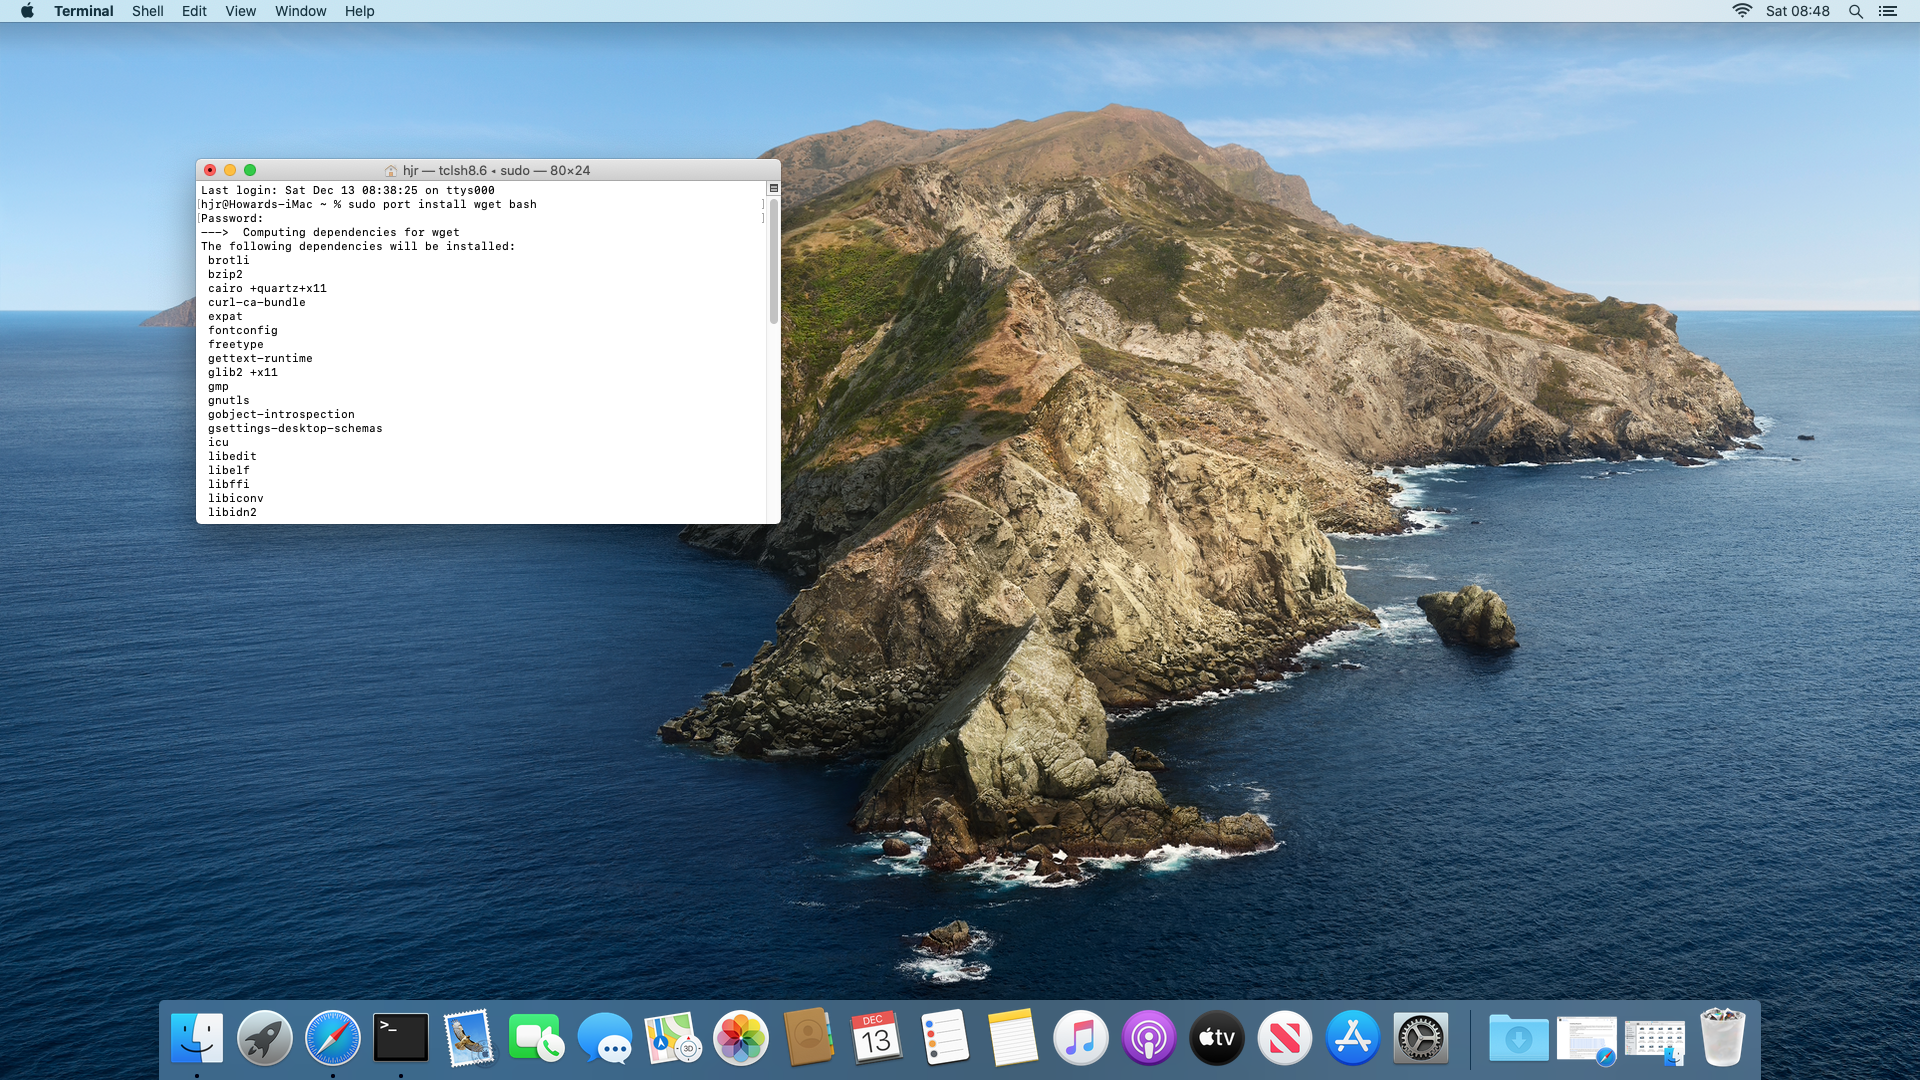The height and width of the screenshot is (1080, 1920).
Task: Open the Apple menu
Action: click(x=27, y=11)
